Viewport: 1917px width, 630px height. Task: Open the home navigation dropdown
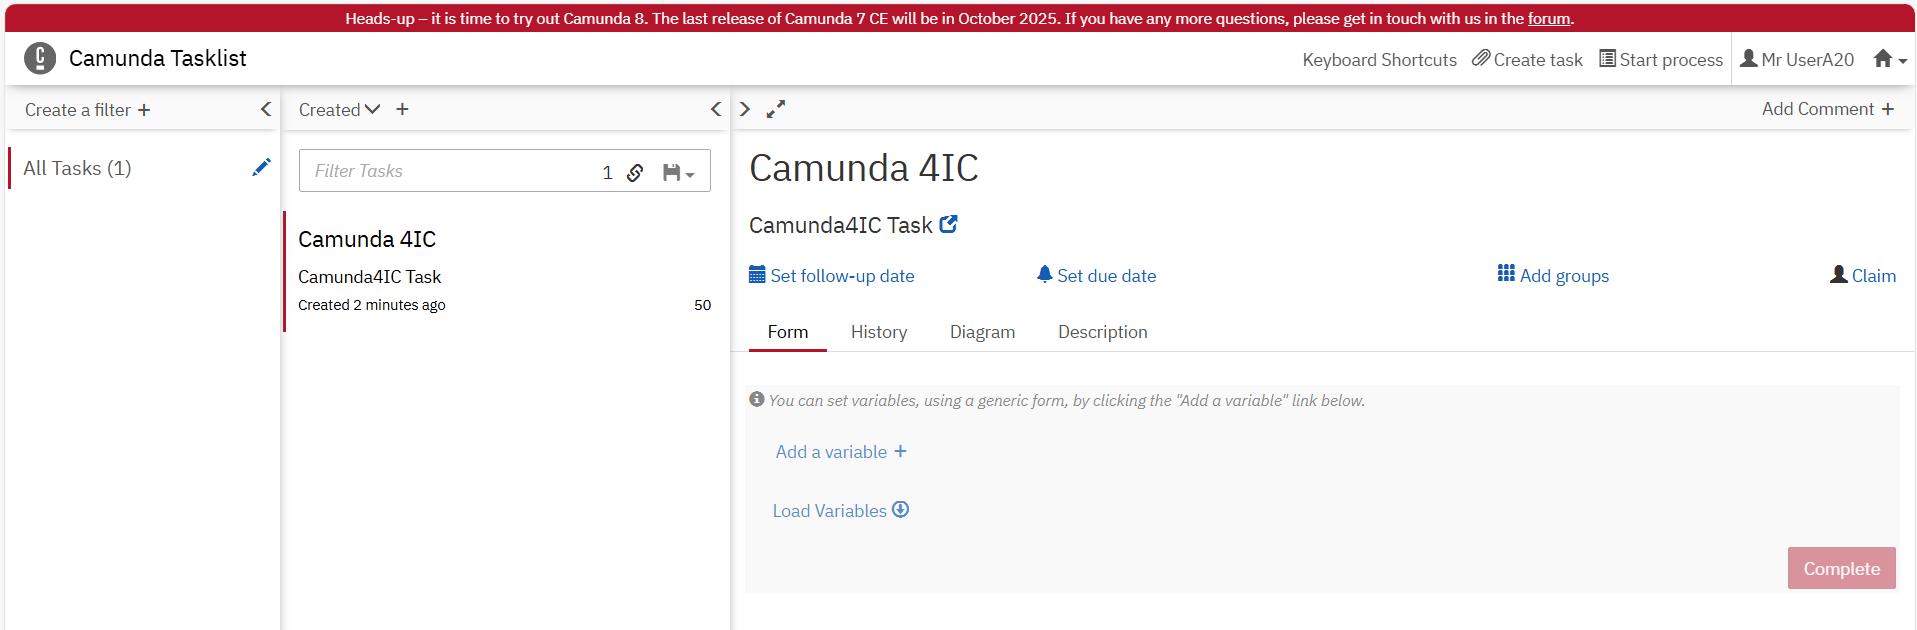click(1890, 60)
